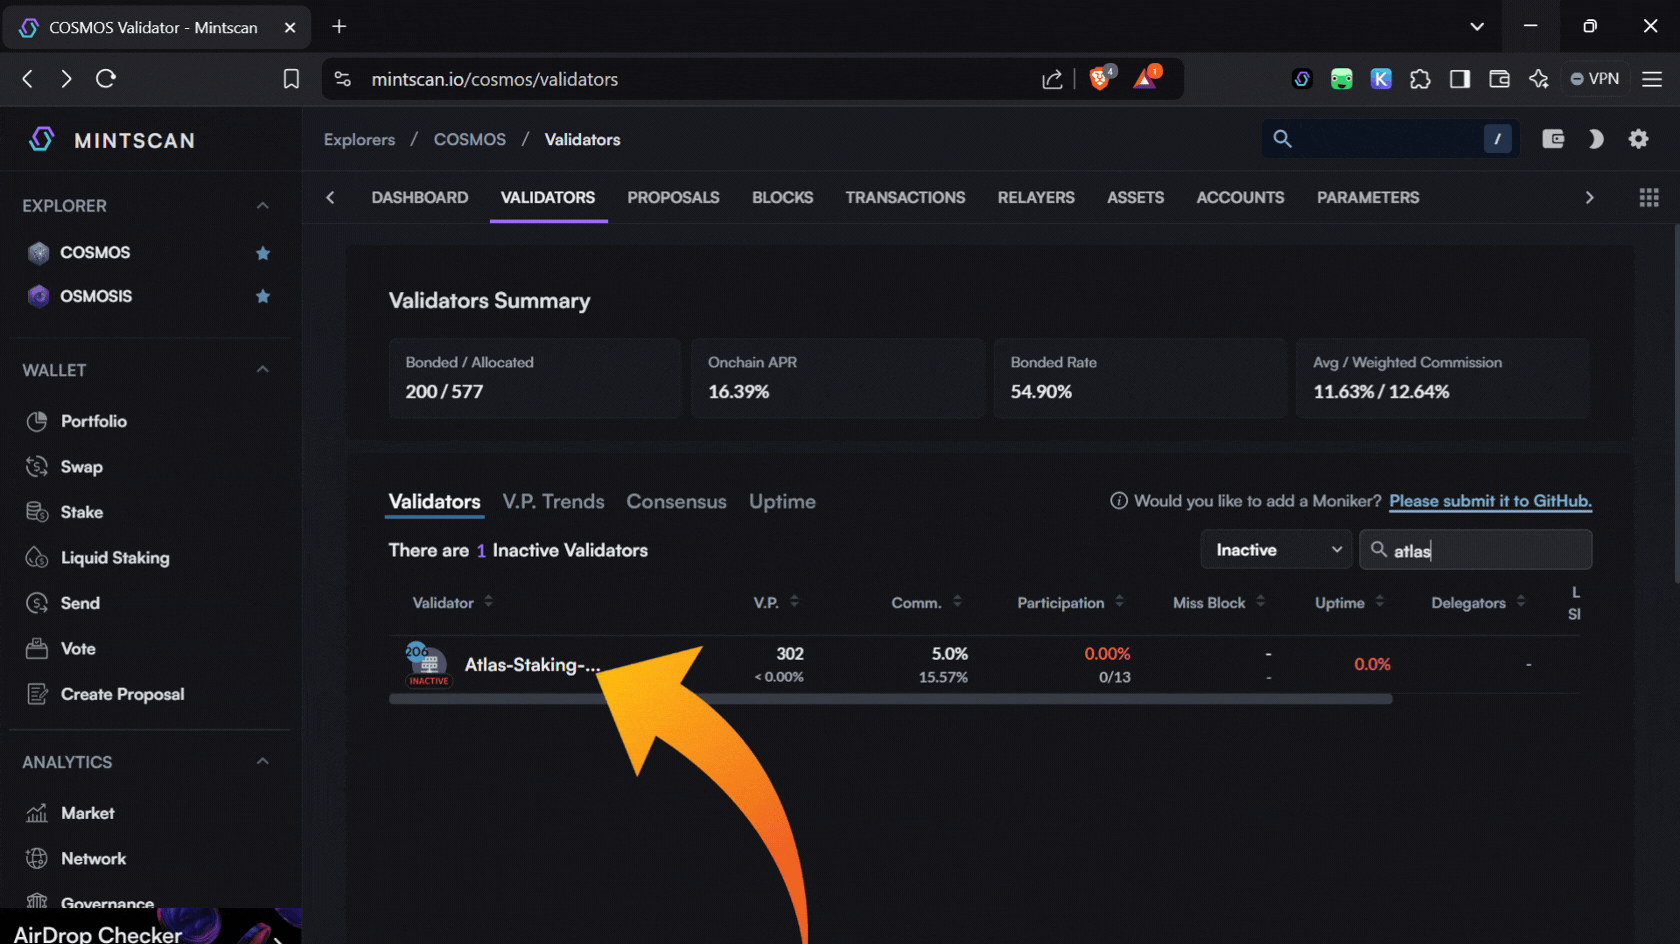Click Brave Shields lion icon
Image resolution: width=1680 pixels, height=944 pixels.
pyautogui.click(x=1100, y=79)
